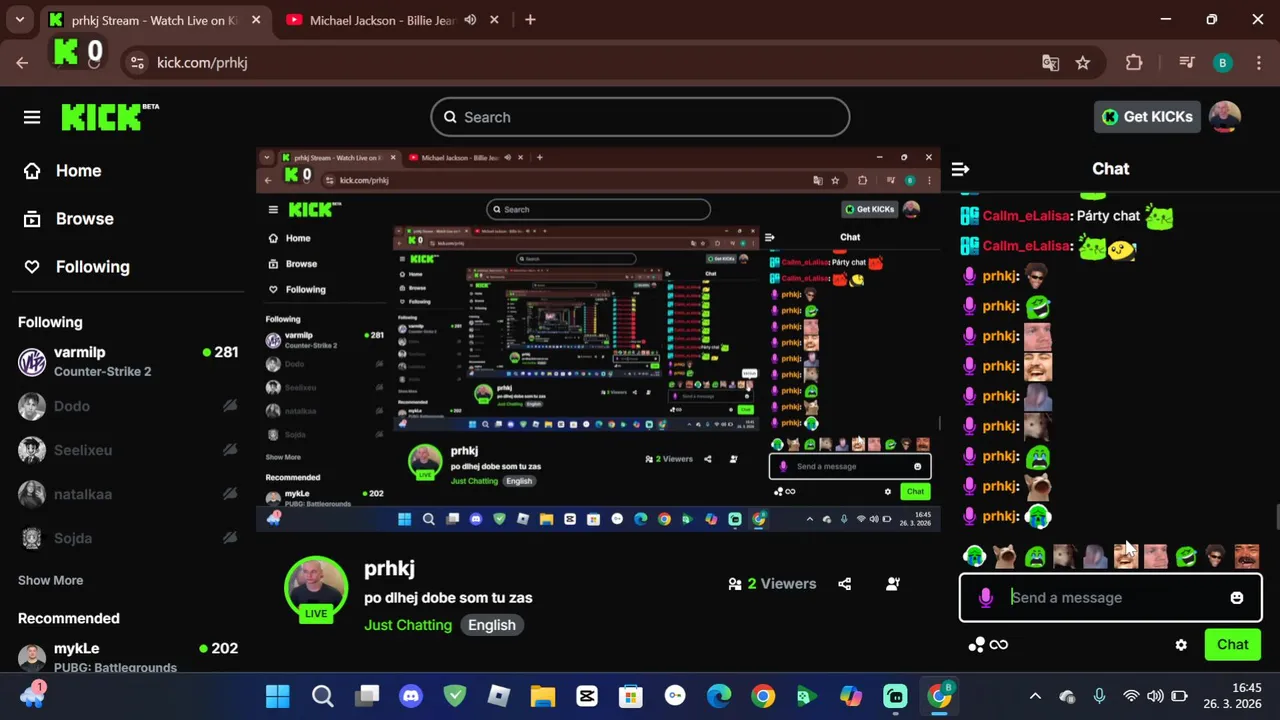Expand Show More followed channels
The image size is (1280, 720).
[x=50, y=580]
